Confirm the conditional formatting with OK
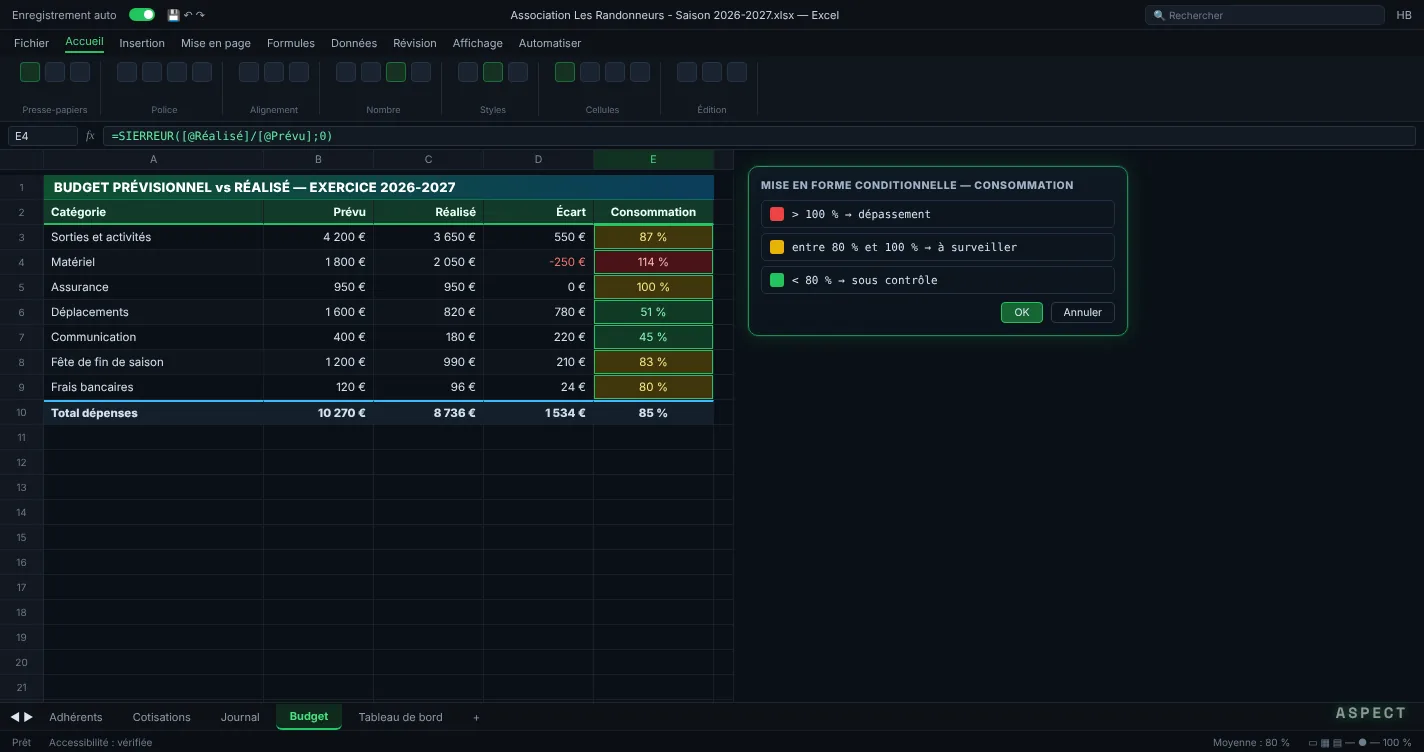The width and height of the screenshot is (1424, 752). coord(1022,312)
